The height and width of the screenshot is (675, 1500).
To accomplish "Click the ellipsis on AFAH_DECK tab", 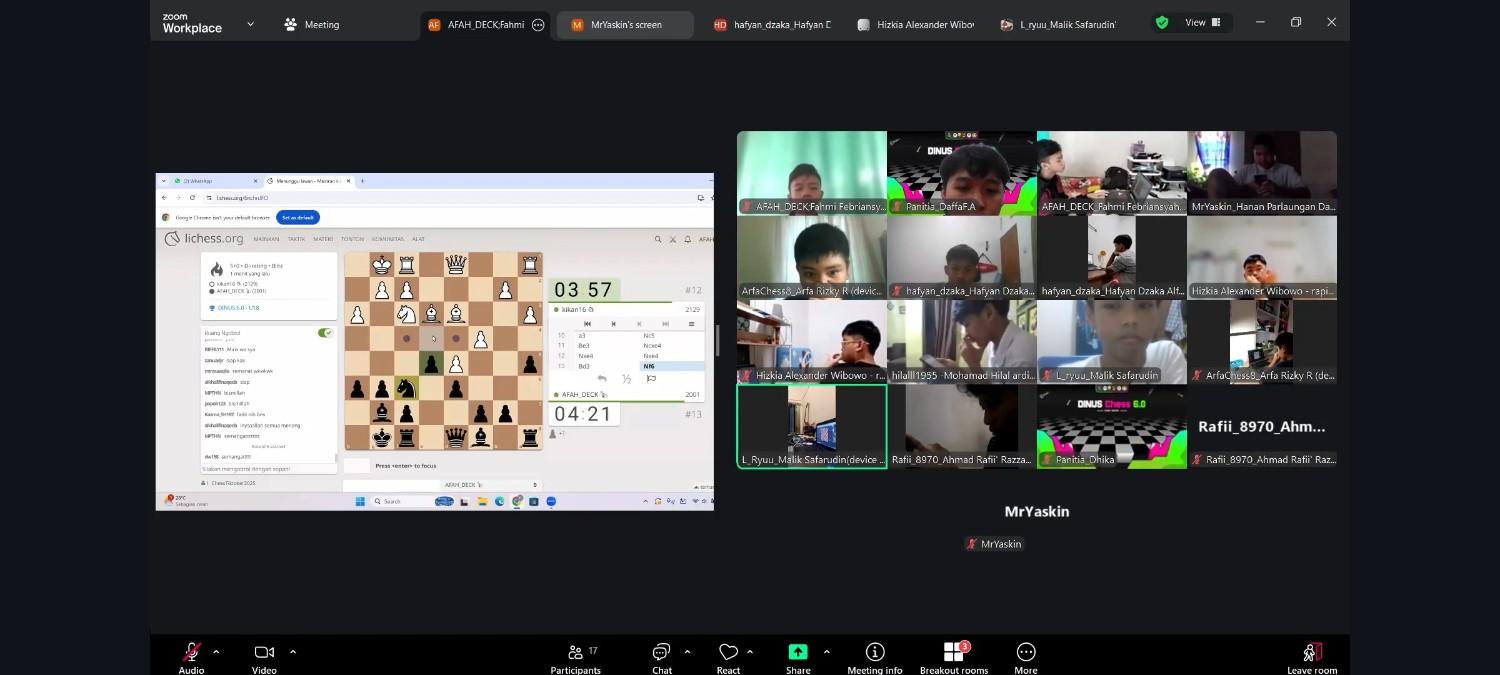I will coord(538,25).
